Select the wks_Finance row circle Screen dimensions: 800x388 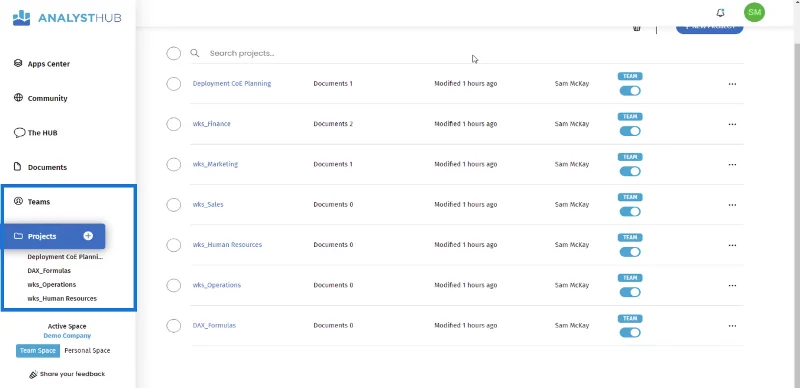(x=173, y=124)
